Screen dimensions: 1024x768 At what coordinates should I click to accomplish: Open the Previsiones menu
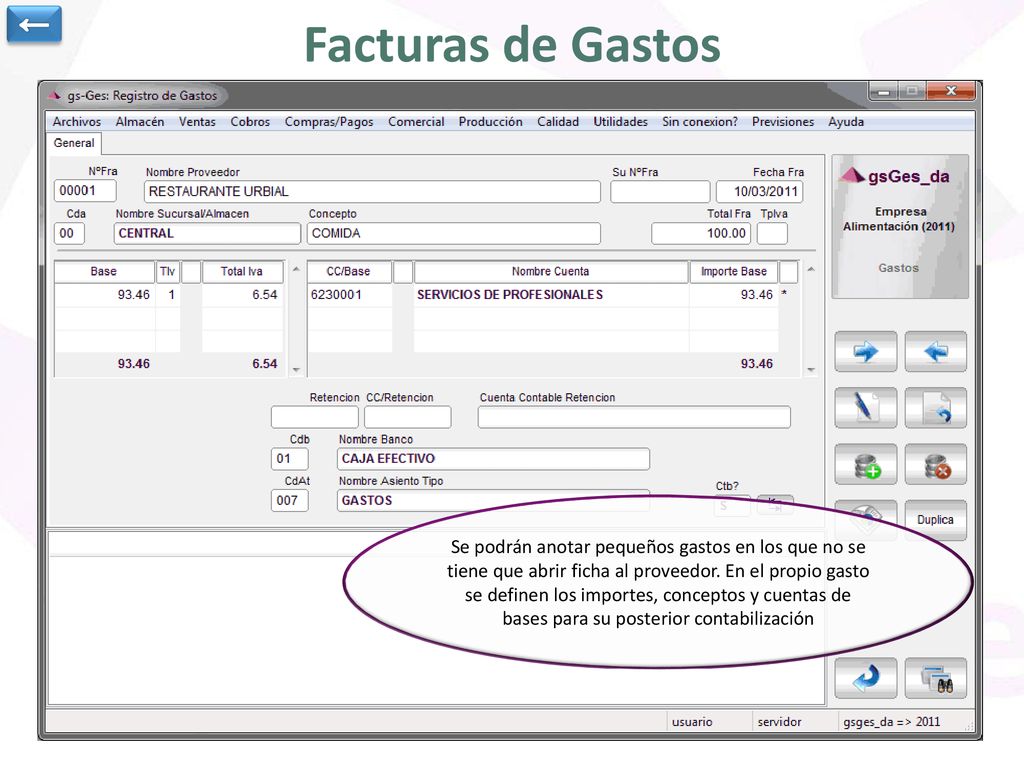point(783,121)
